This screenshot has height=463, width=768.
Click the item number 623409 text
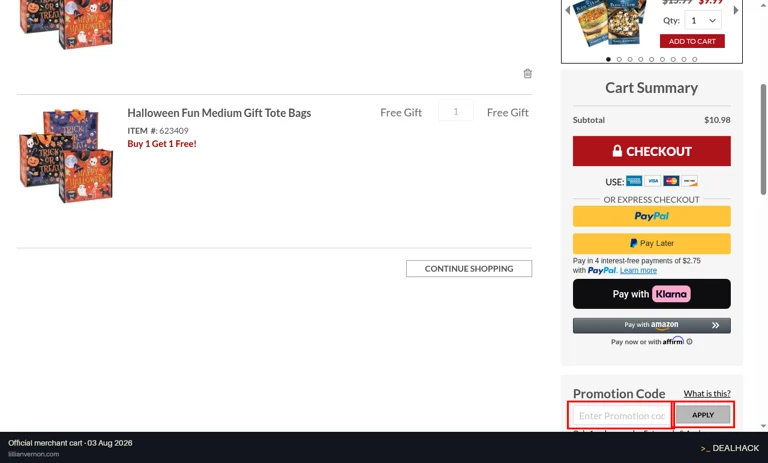[173, 131]
